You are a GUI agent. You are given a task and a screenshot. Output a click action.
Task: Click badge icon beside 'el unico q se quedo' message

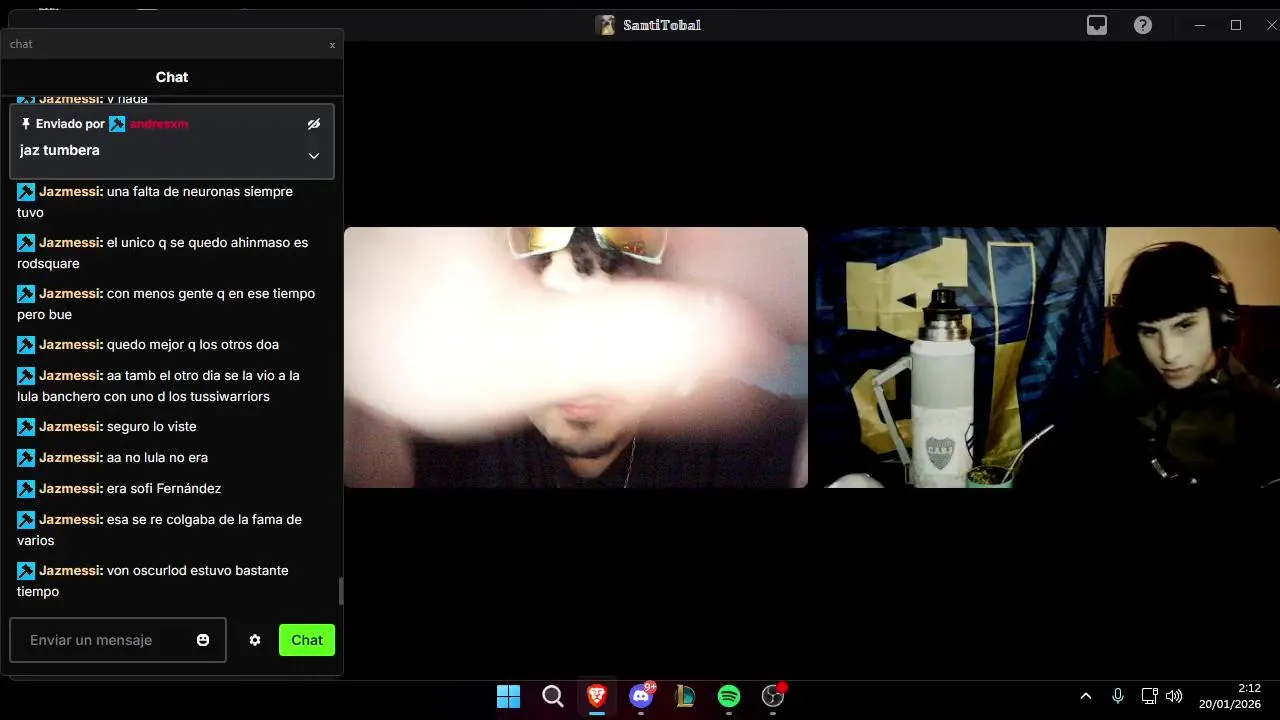click(26, 243)
